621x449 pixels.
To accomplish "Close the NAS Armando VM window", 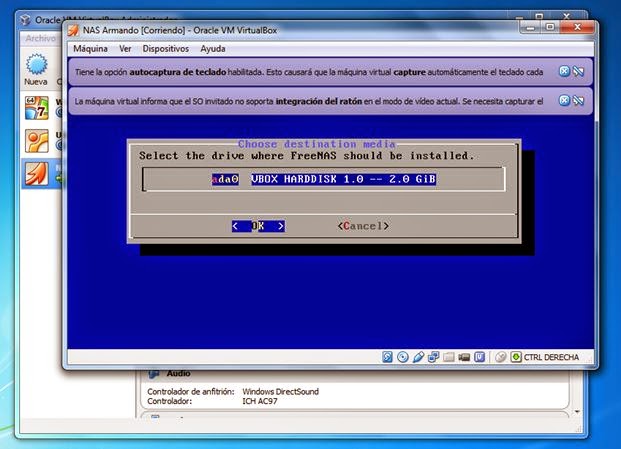I will [x=577, y=27].
